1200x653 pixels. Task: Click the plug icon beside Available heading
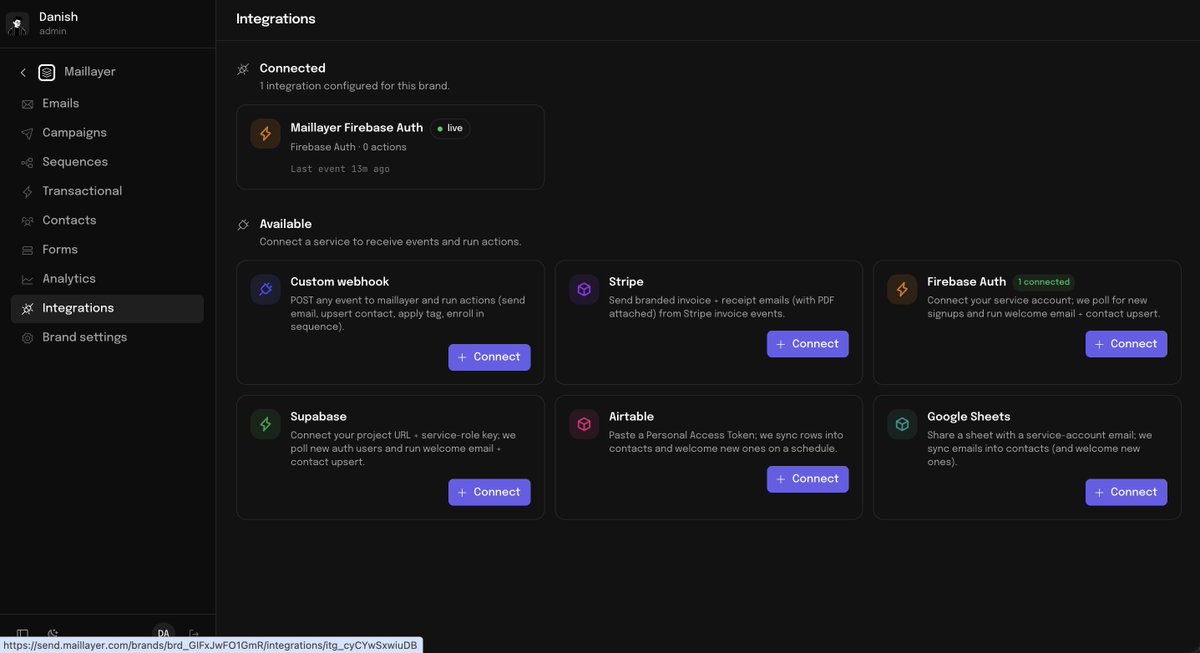(x=243, y=225)
